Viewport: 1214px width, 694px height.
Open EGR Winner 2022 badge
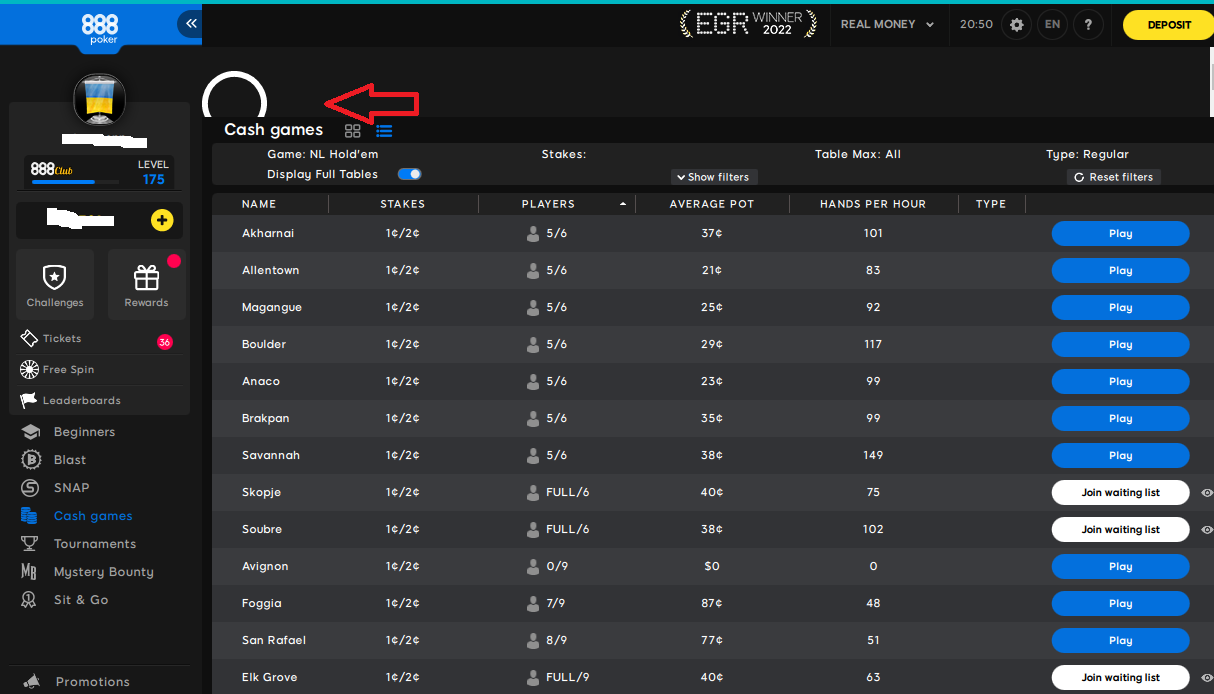pyautogui.click(x=748, y=23)
